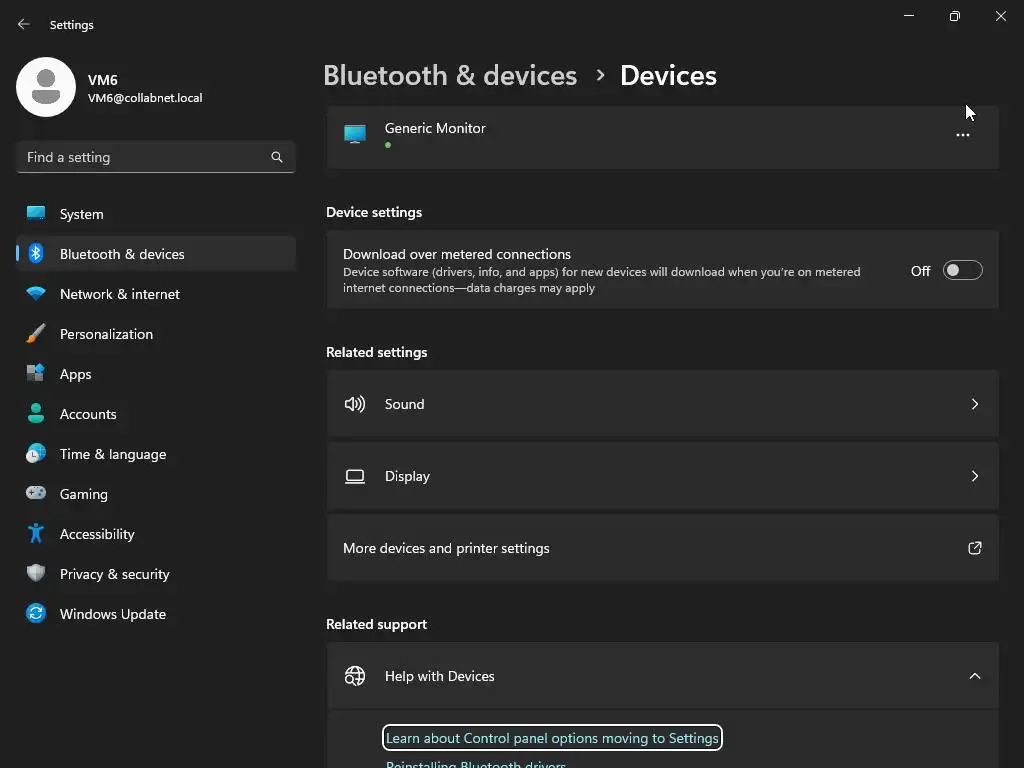The width and height of the screenshot is (1024, 768).
Task: Open Control panel options moving to Settings link
Action: pos(552,738)
